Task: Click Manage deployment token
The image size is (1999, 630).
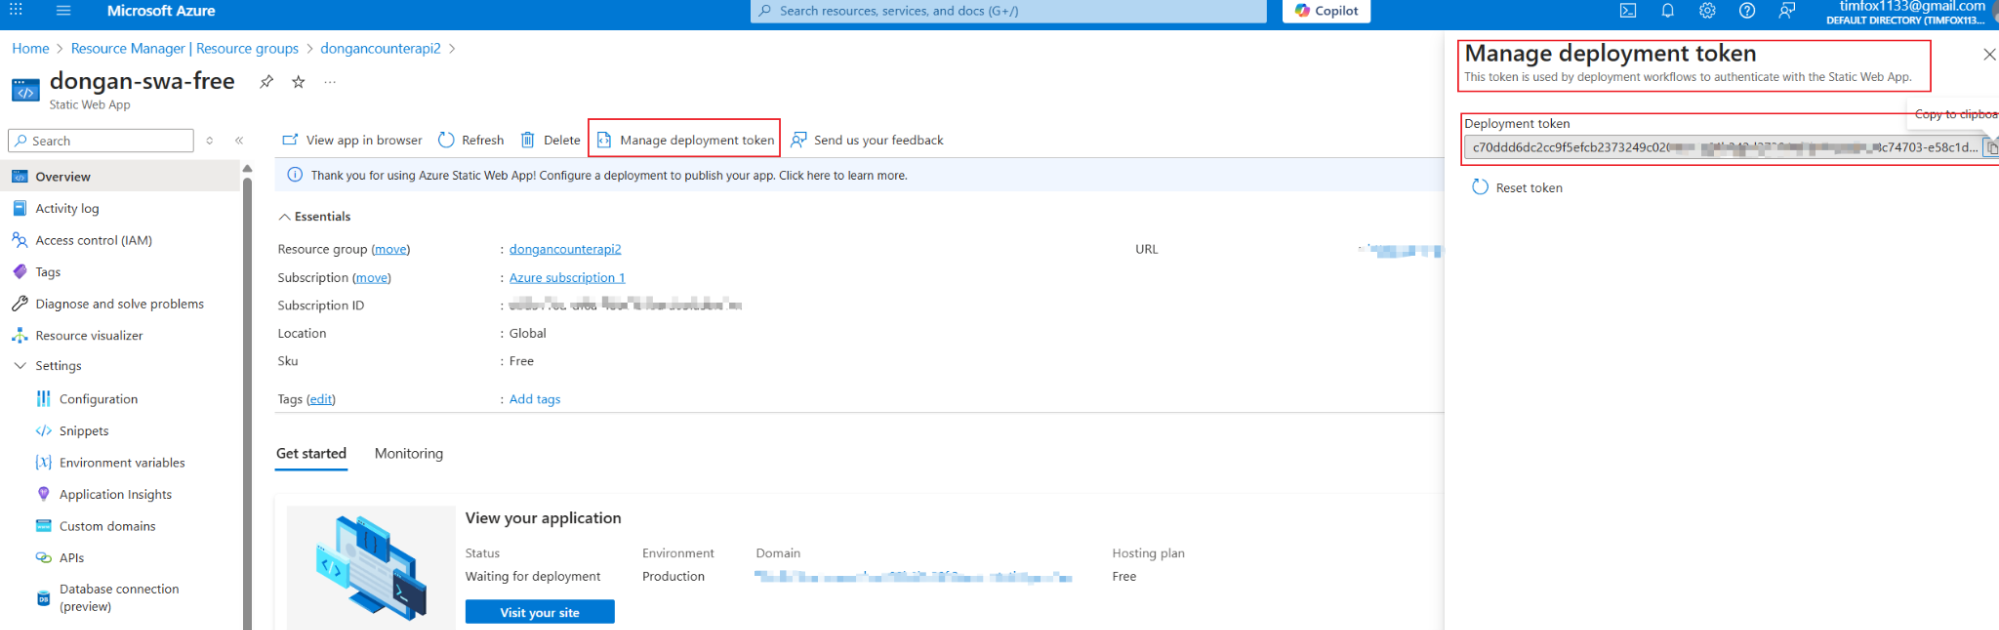Action: tap(685, 140)
